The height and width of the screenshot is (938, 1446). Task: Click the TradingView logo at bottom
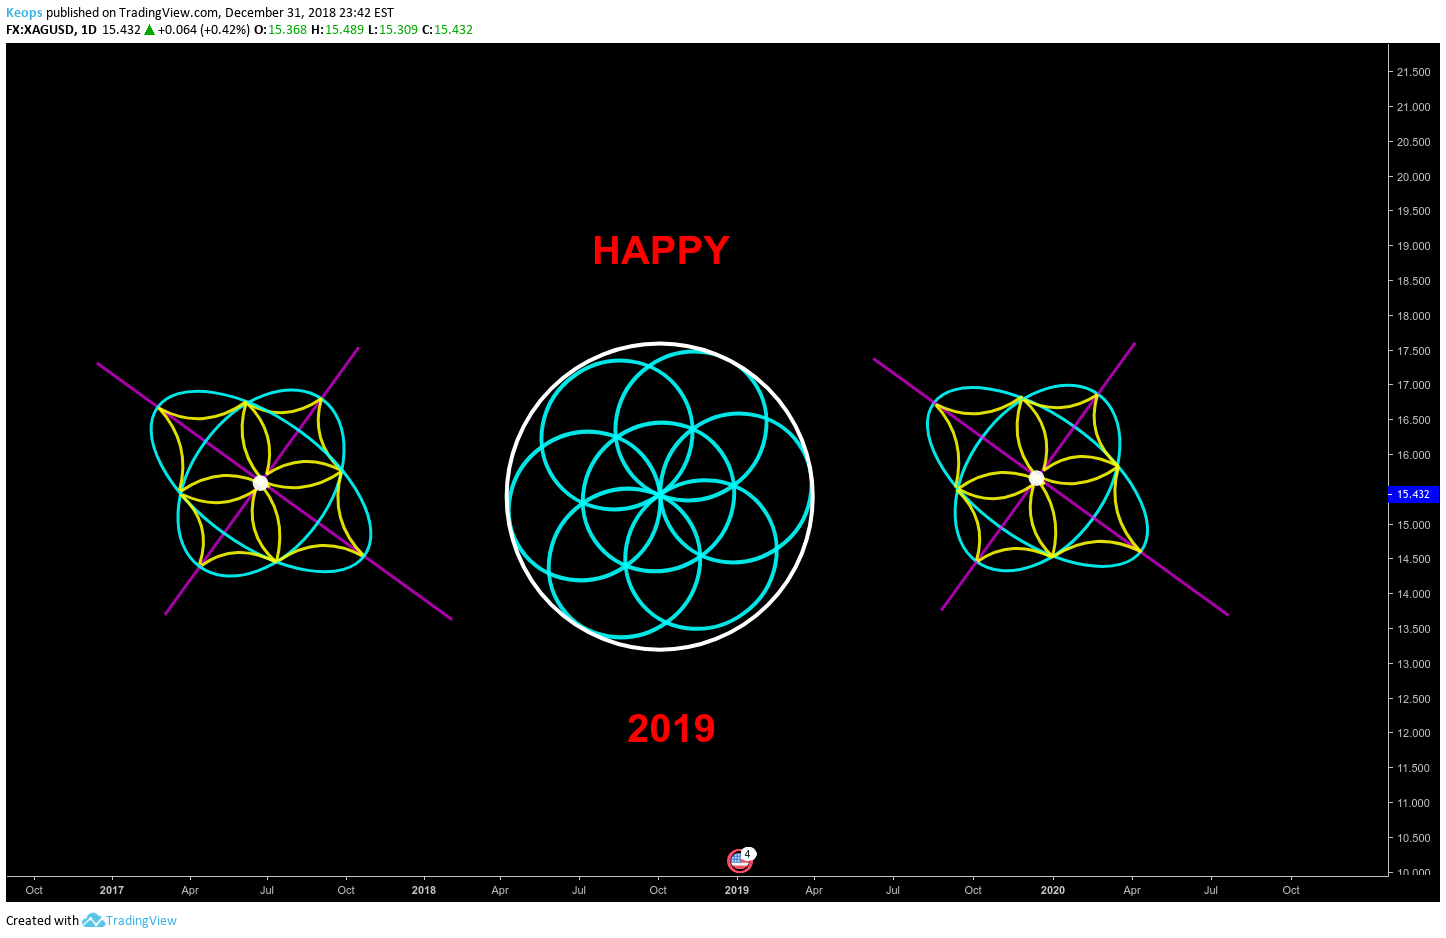point(130,920)
